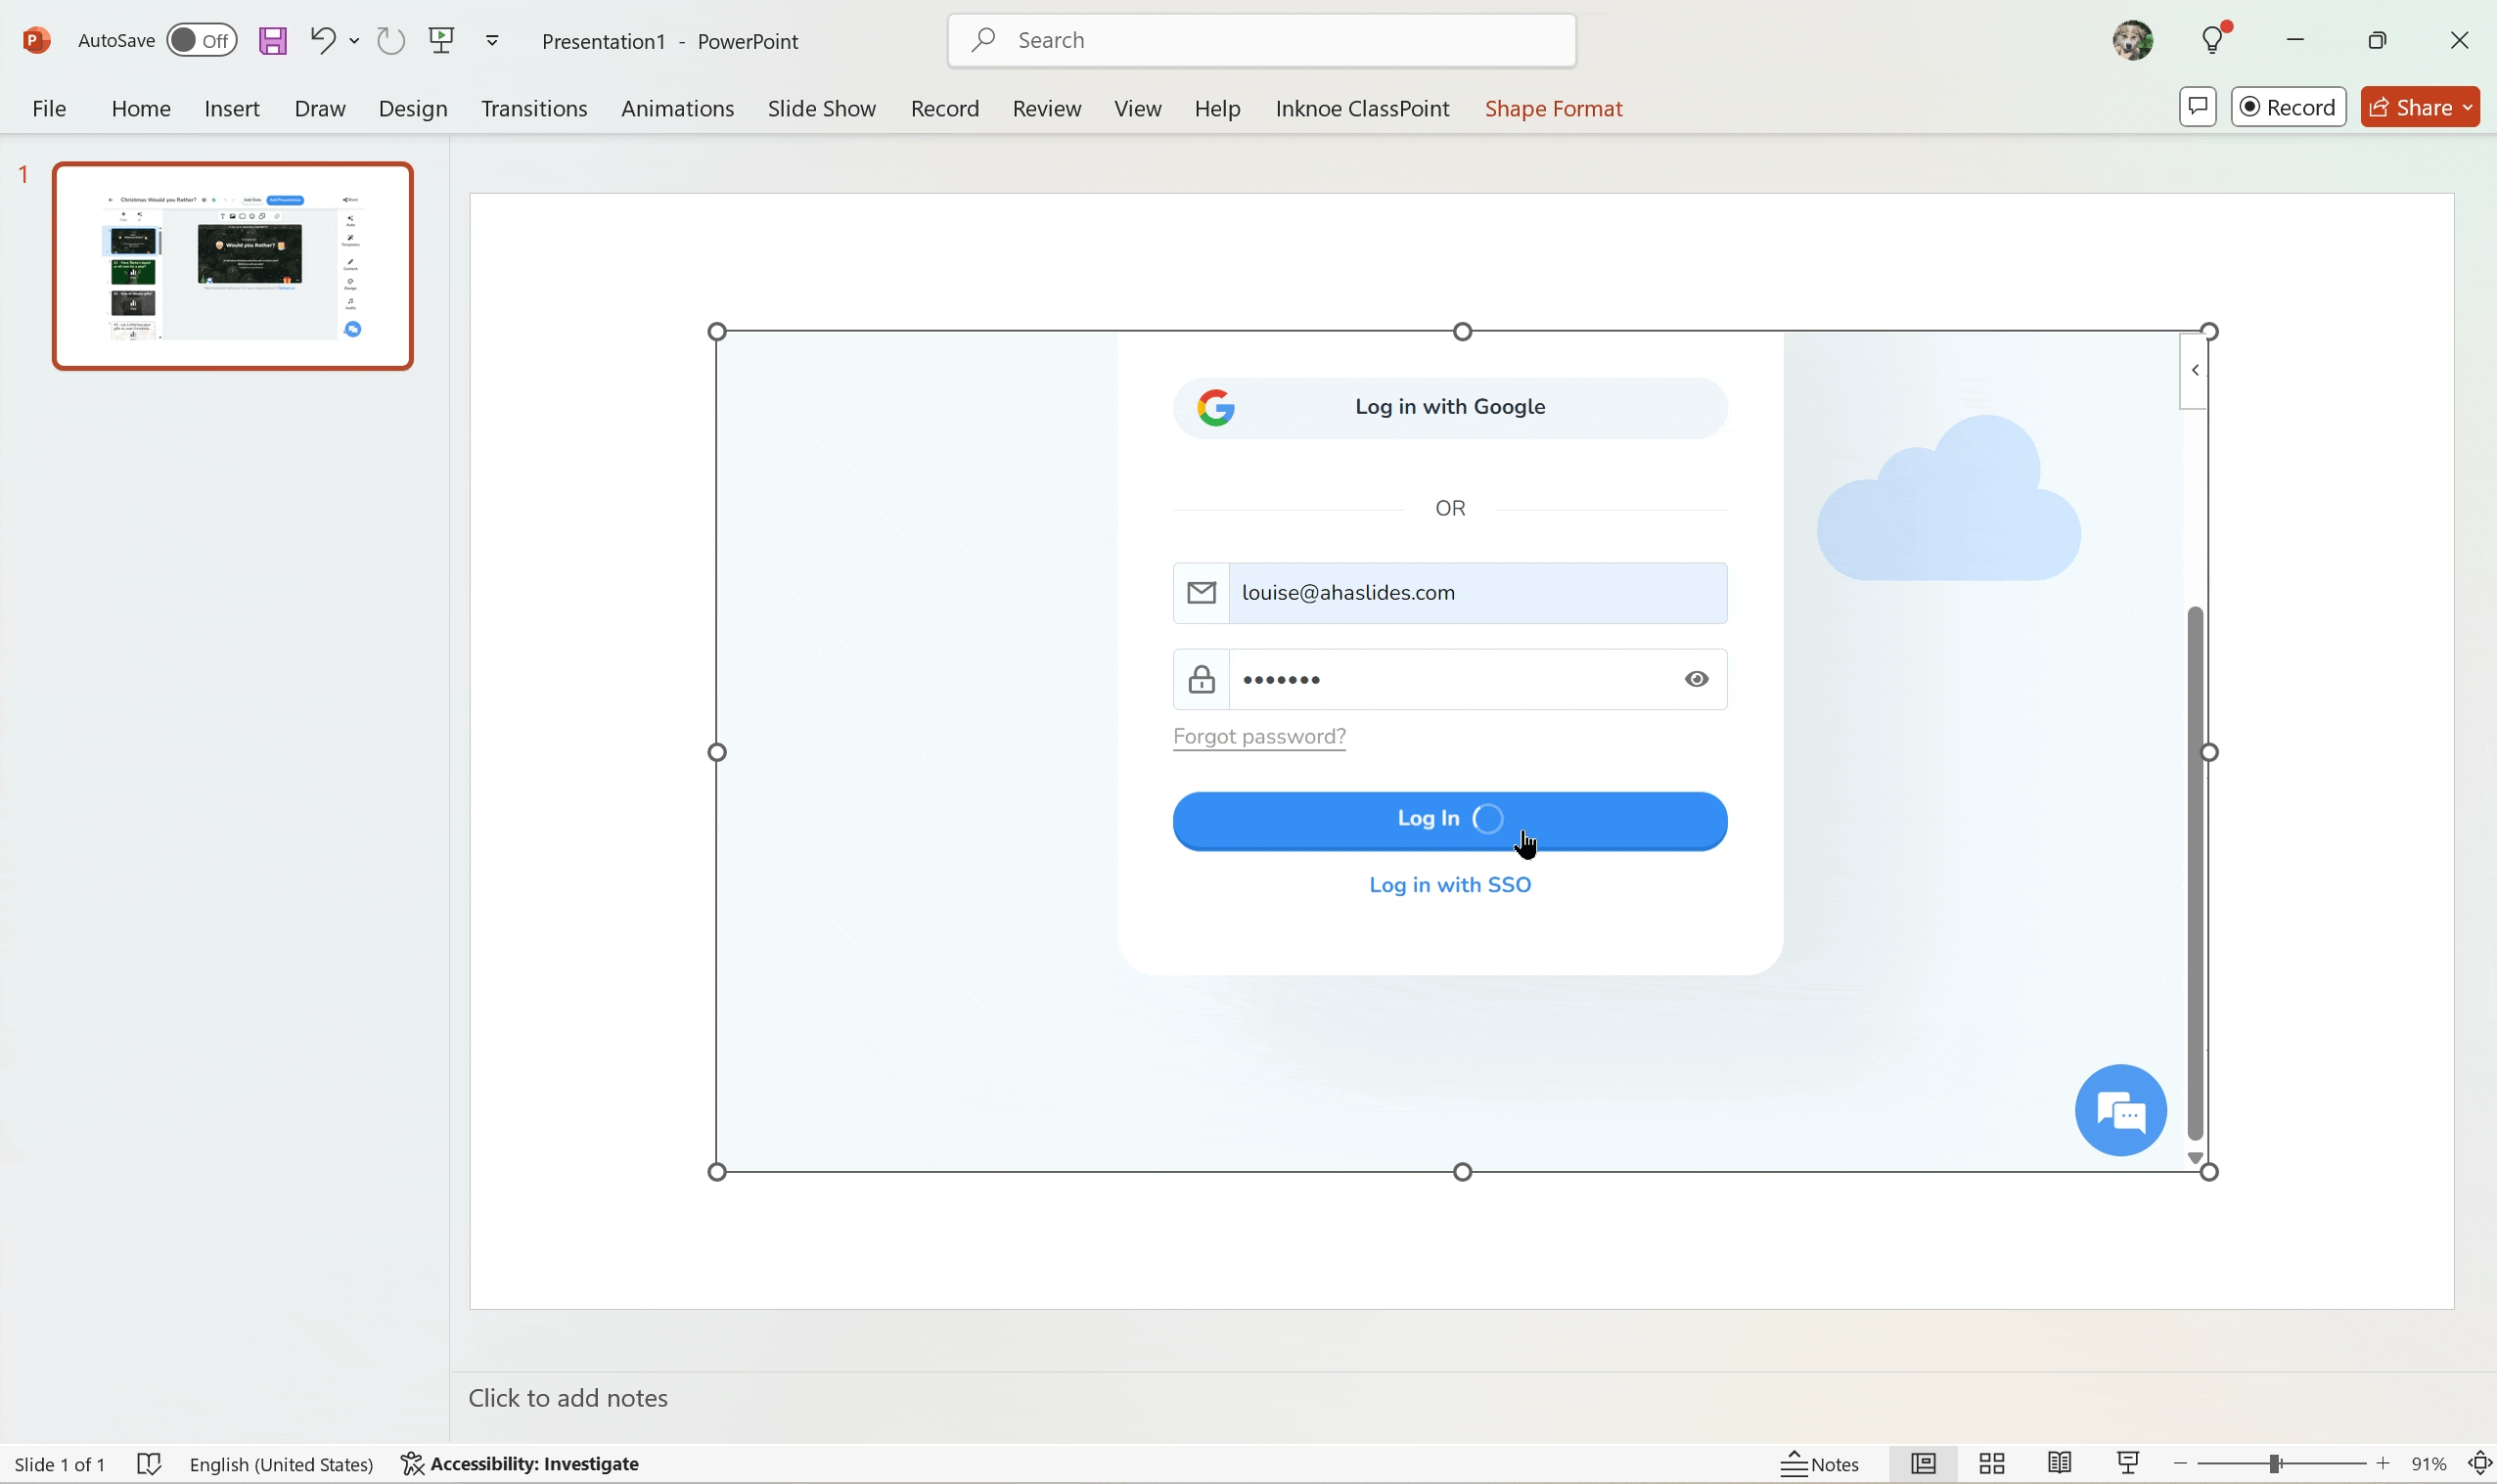The height and width of the screenshot is (1484, 2497).
Task: Open the Animations tab
Action: (678, 108)
